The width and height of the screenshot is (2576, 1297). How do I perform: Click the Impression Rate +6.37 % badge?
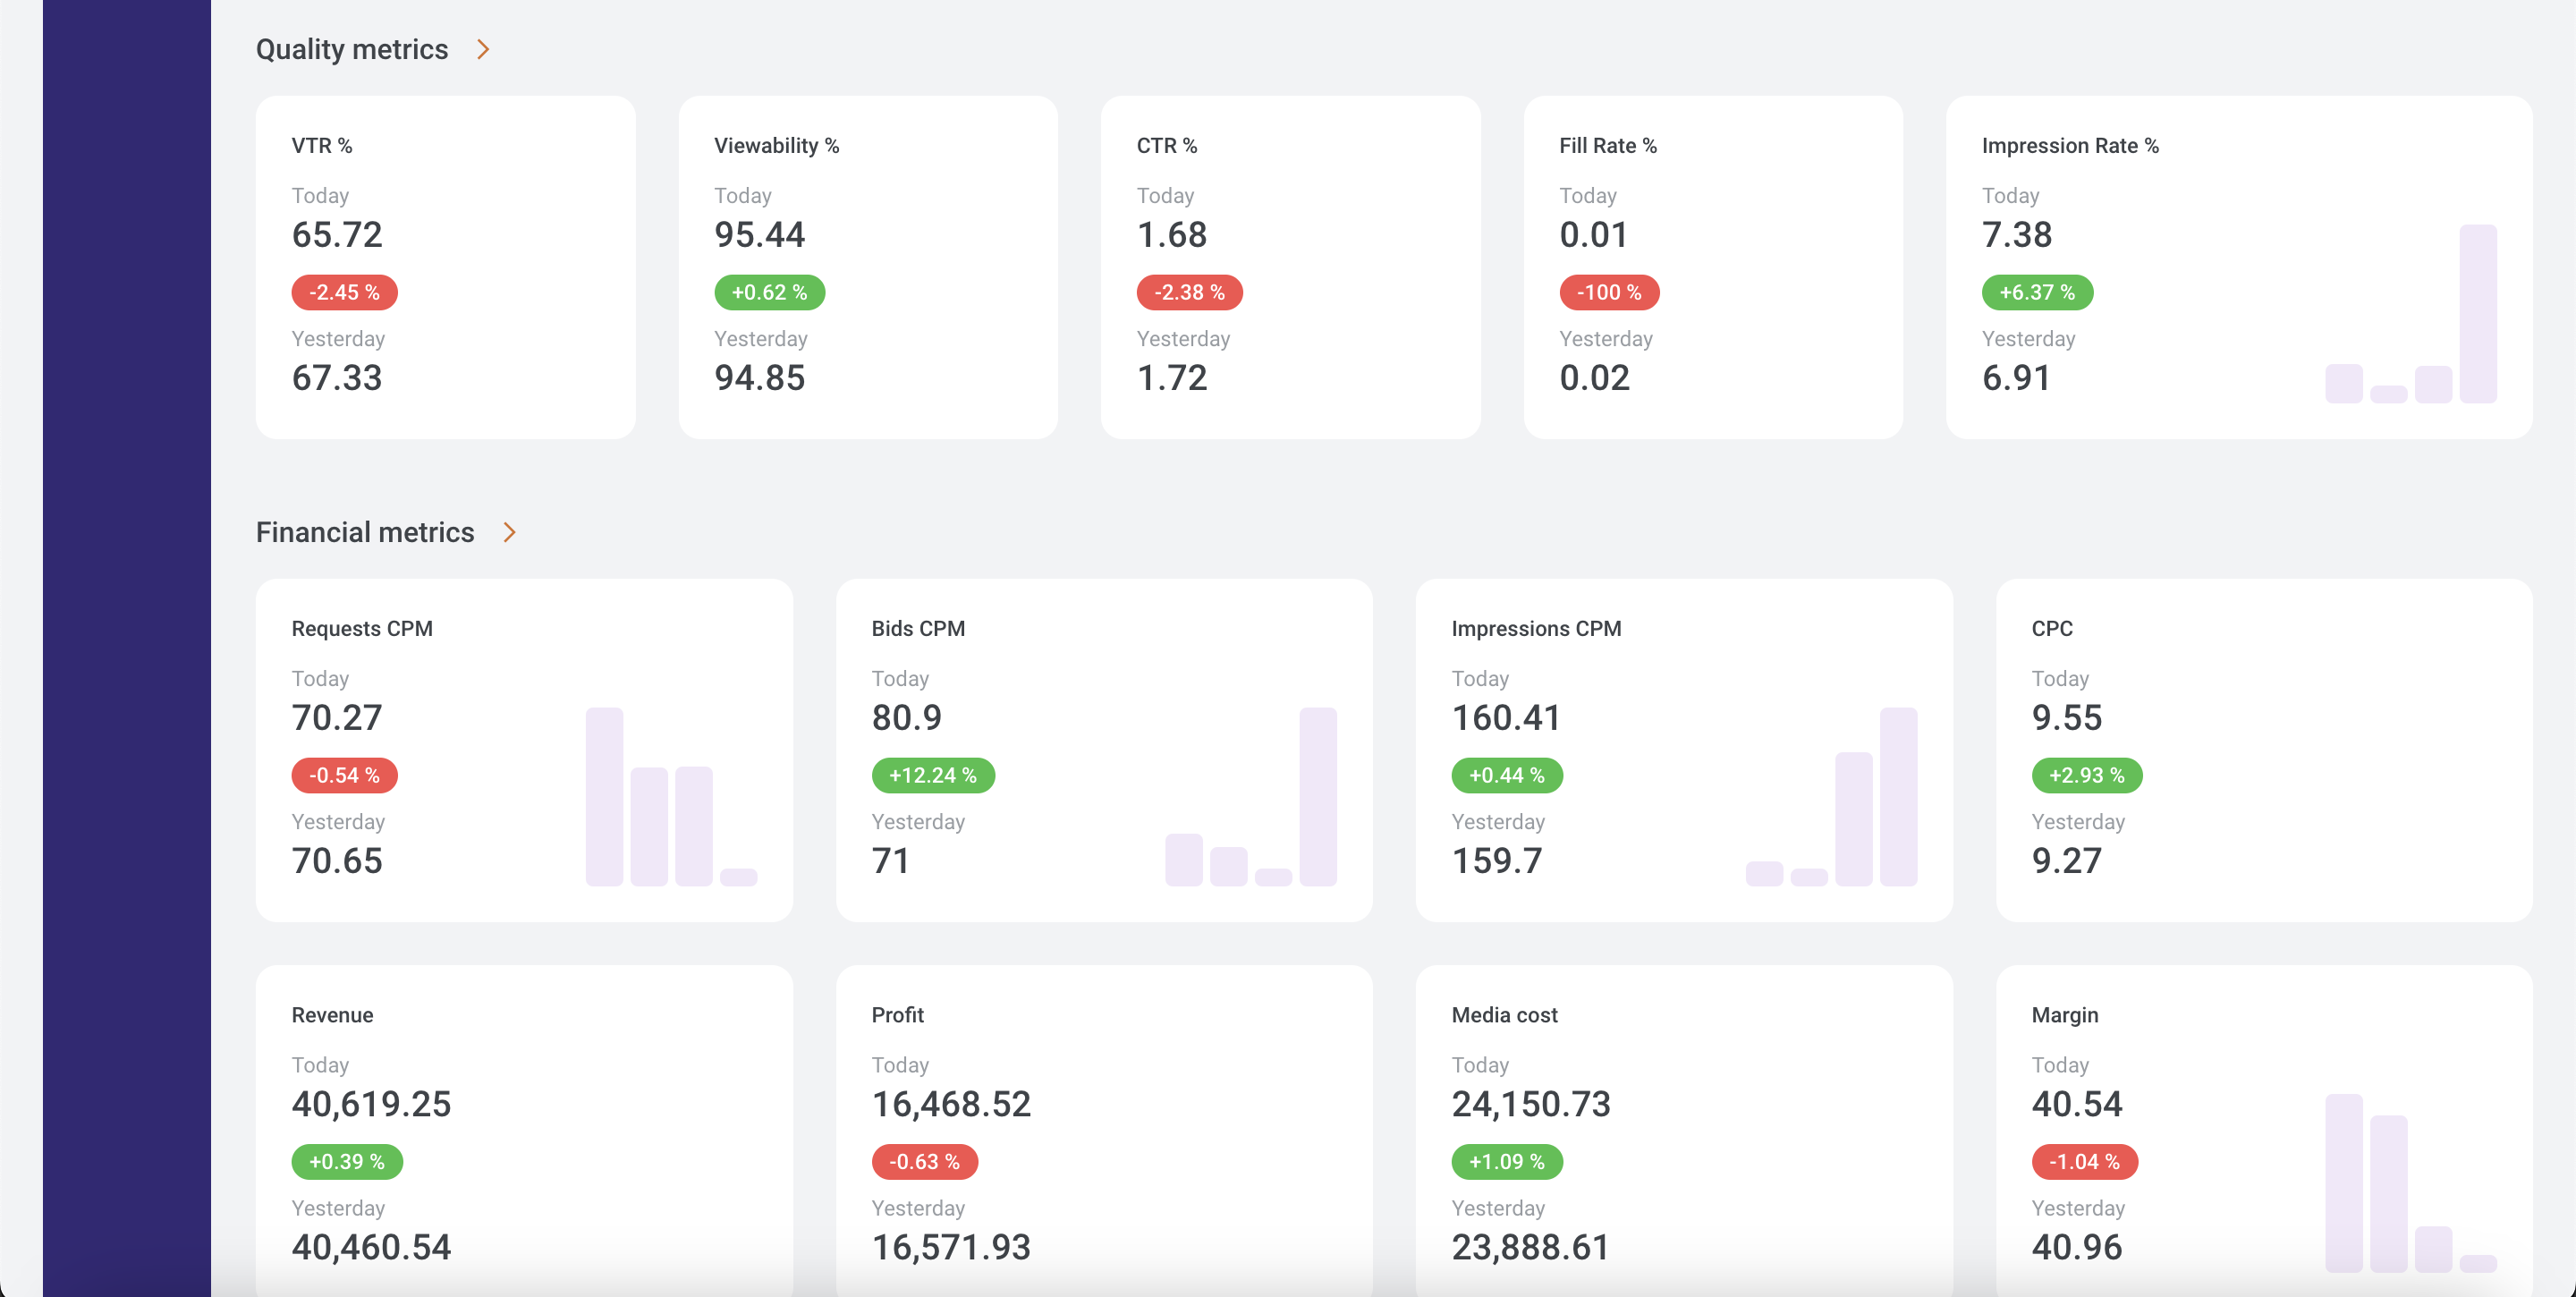click(2037, 292)
